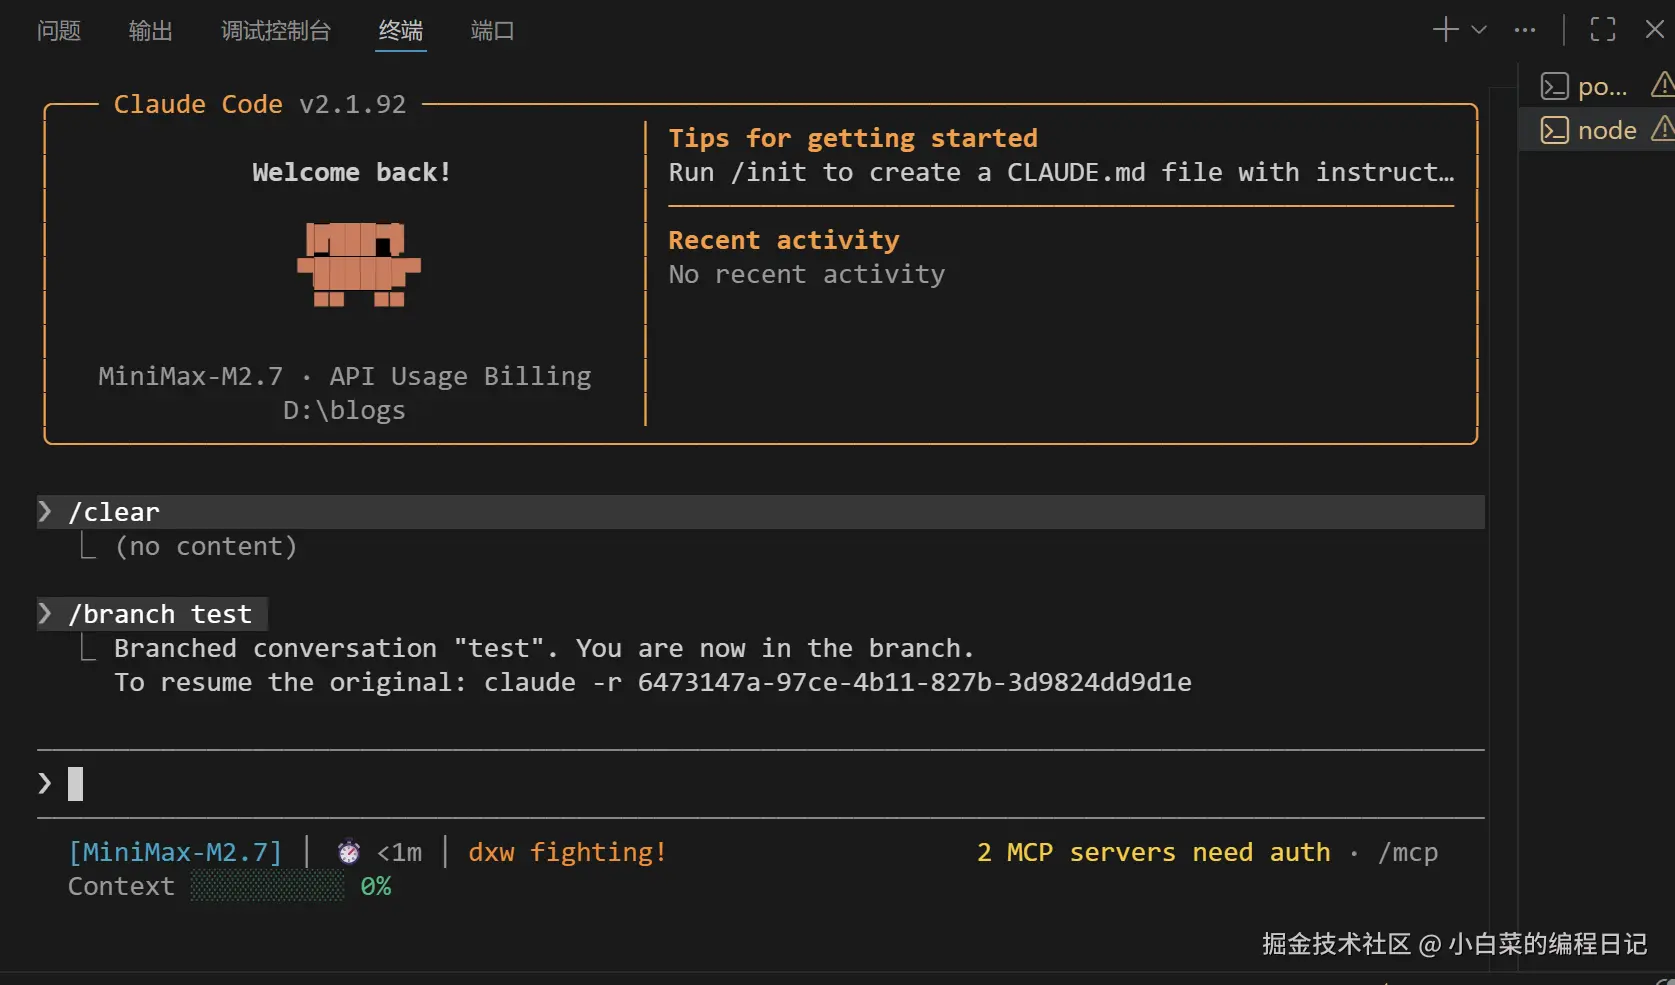
Task: Click the Claude Code pixel mascot
Action: coord(358,264)
